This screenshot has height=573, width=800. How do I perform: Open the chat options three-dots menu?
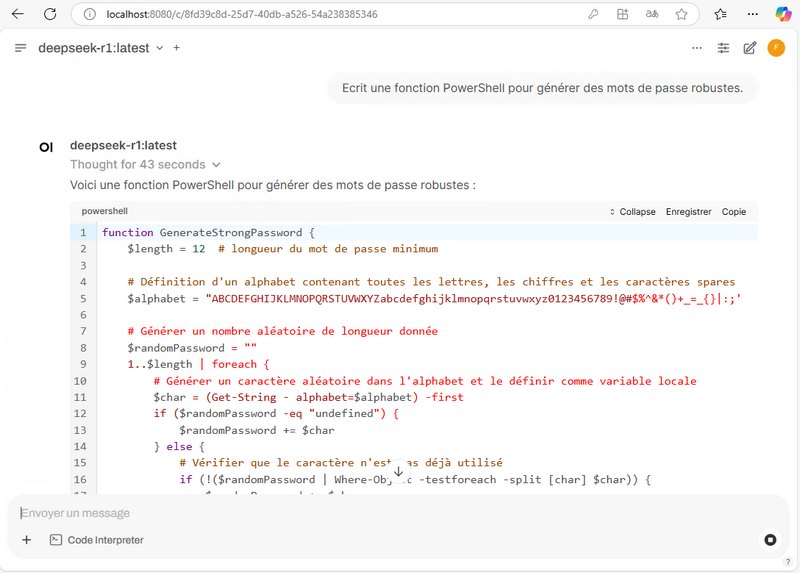pyautogui.click(x=697, y=48)
